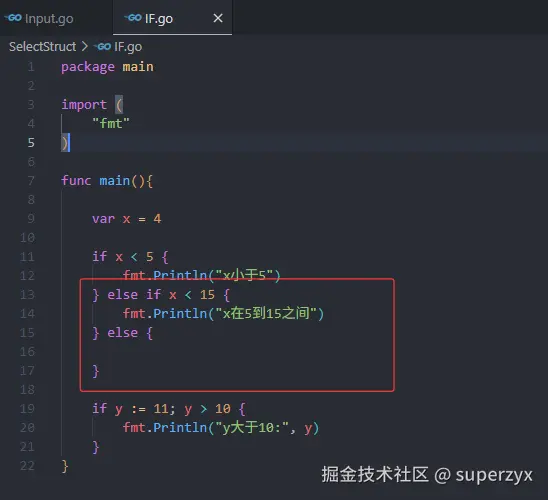Click line number 5 in gutter

(31, 143)
